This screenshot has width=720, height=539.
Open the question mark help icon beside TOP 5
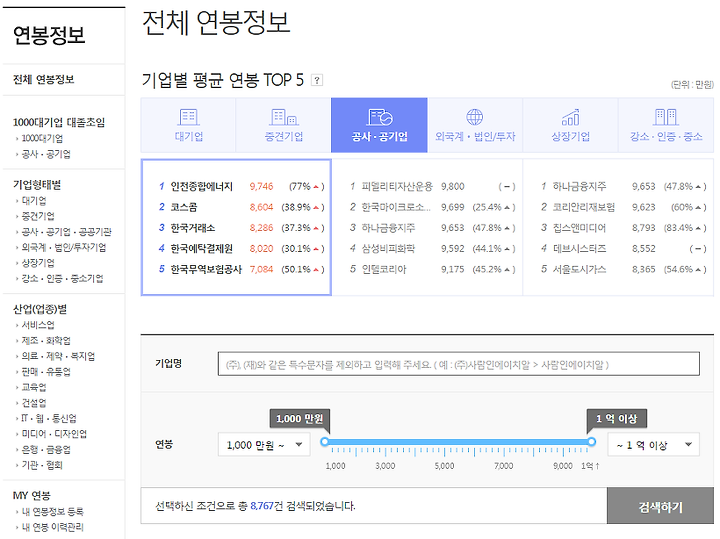pyautogui.click(x=317, y=80)
